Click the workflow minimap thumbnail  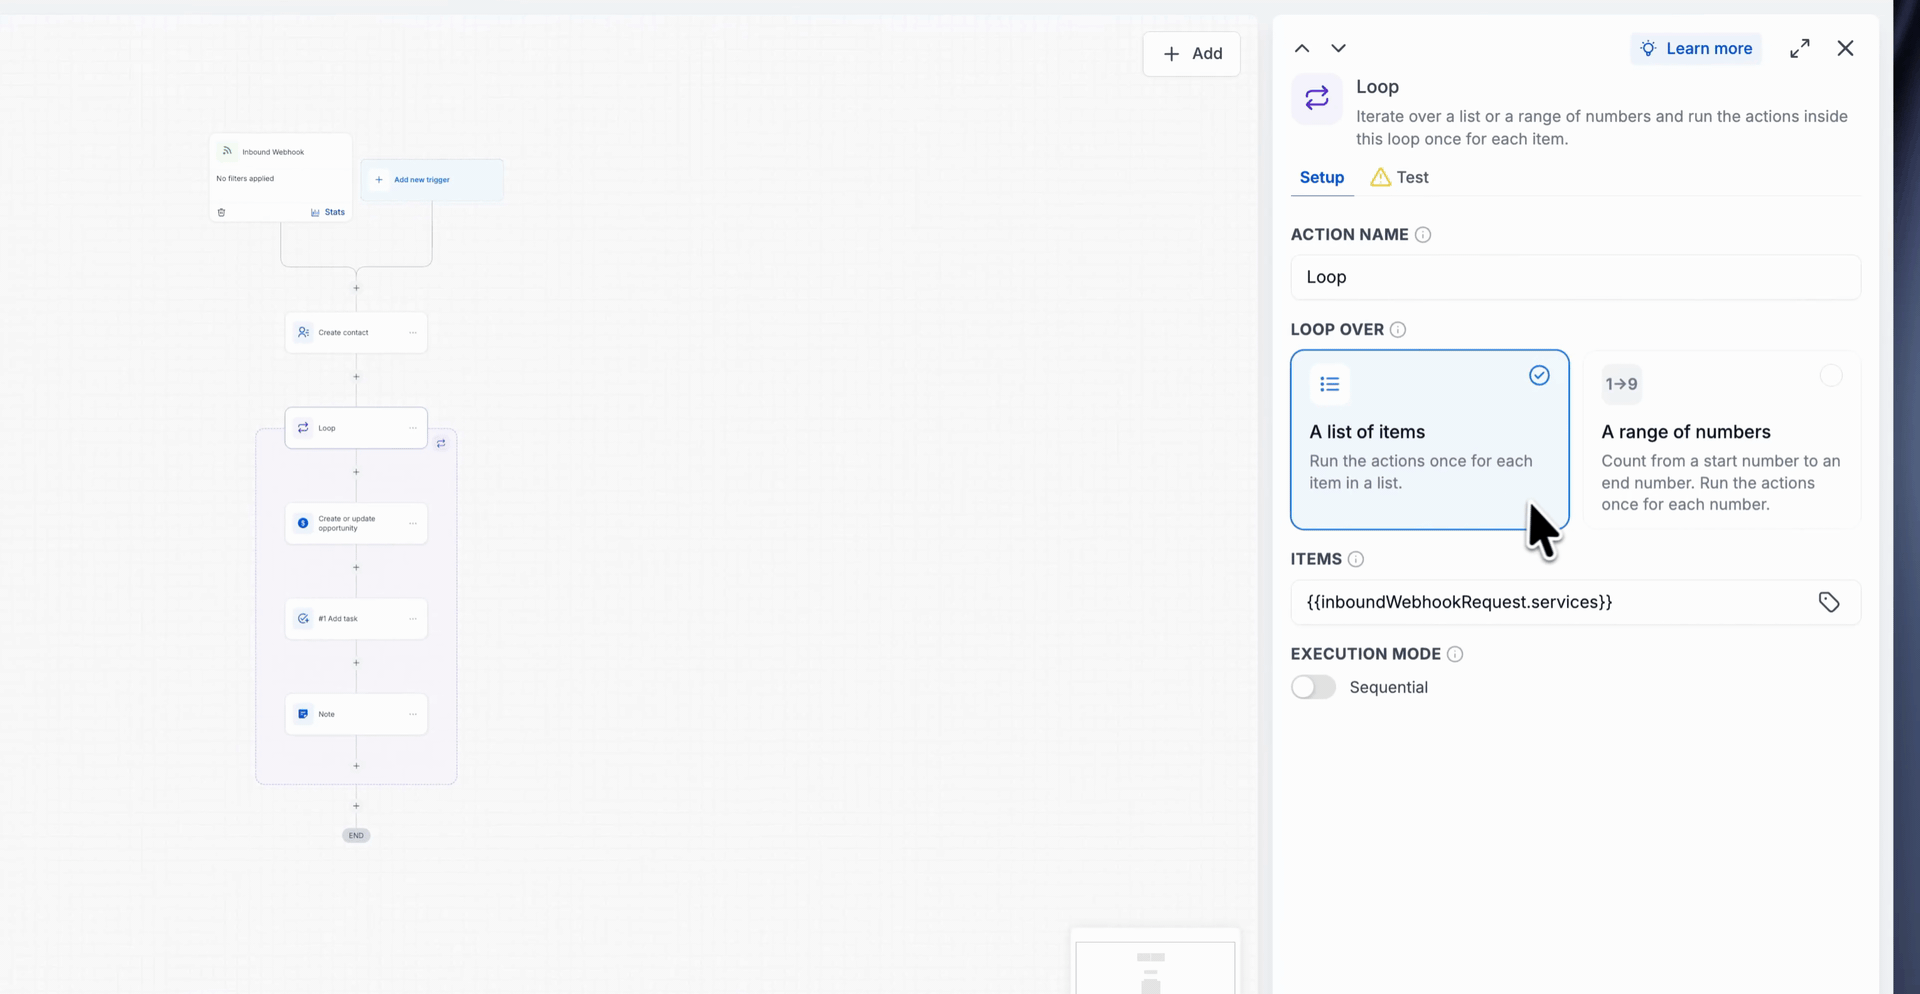coord(1155,962)
